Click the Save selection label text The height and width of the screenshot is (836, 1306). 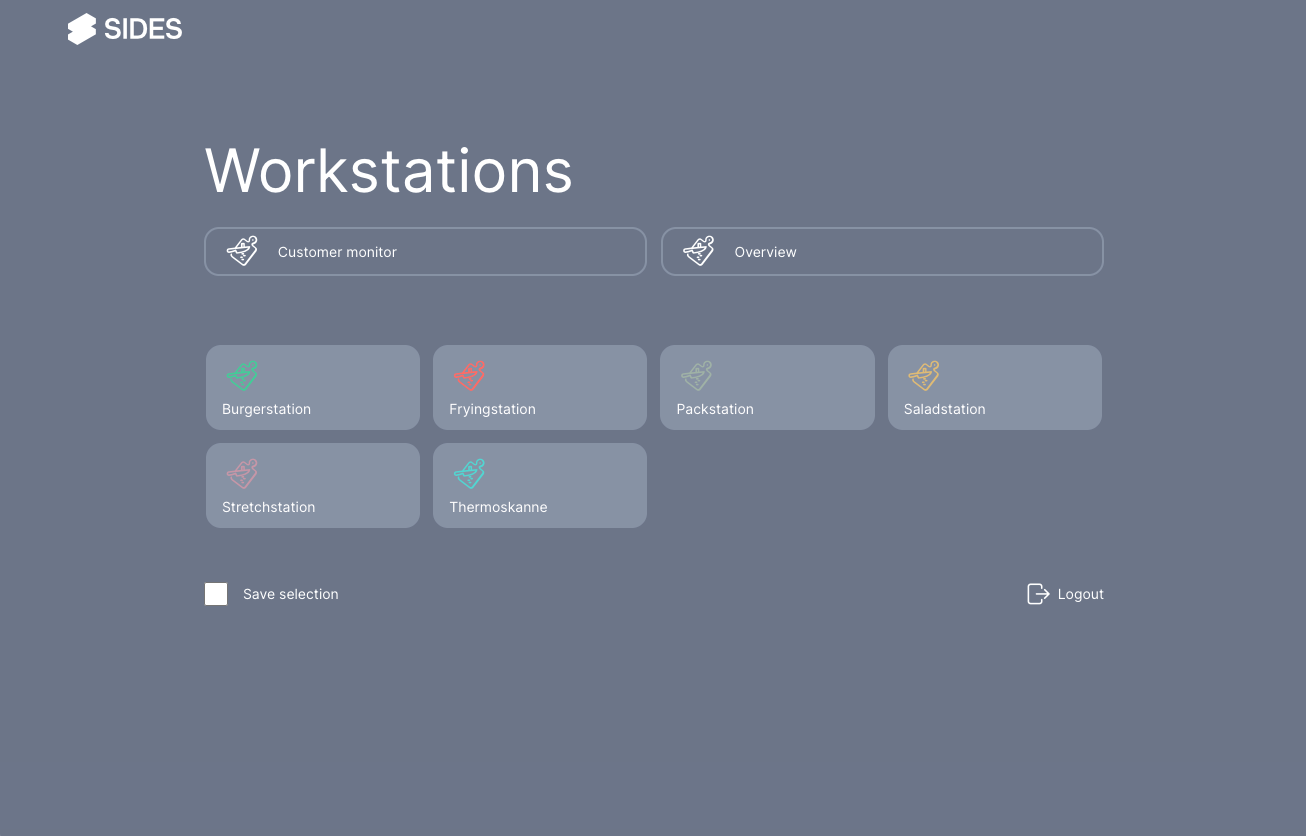tap(290, 594)
